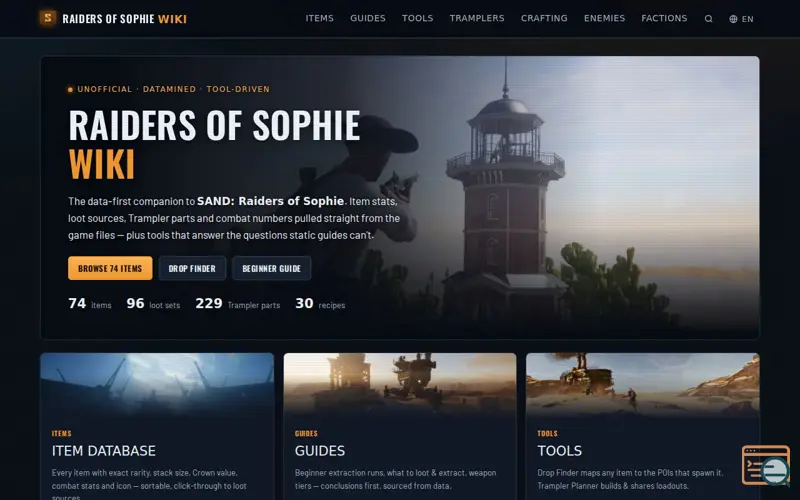
Task: Open the EN language selector
Action: click(741, 19)
